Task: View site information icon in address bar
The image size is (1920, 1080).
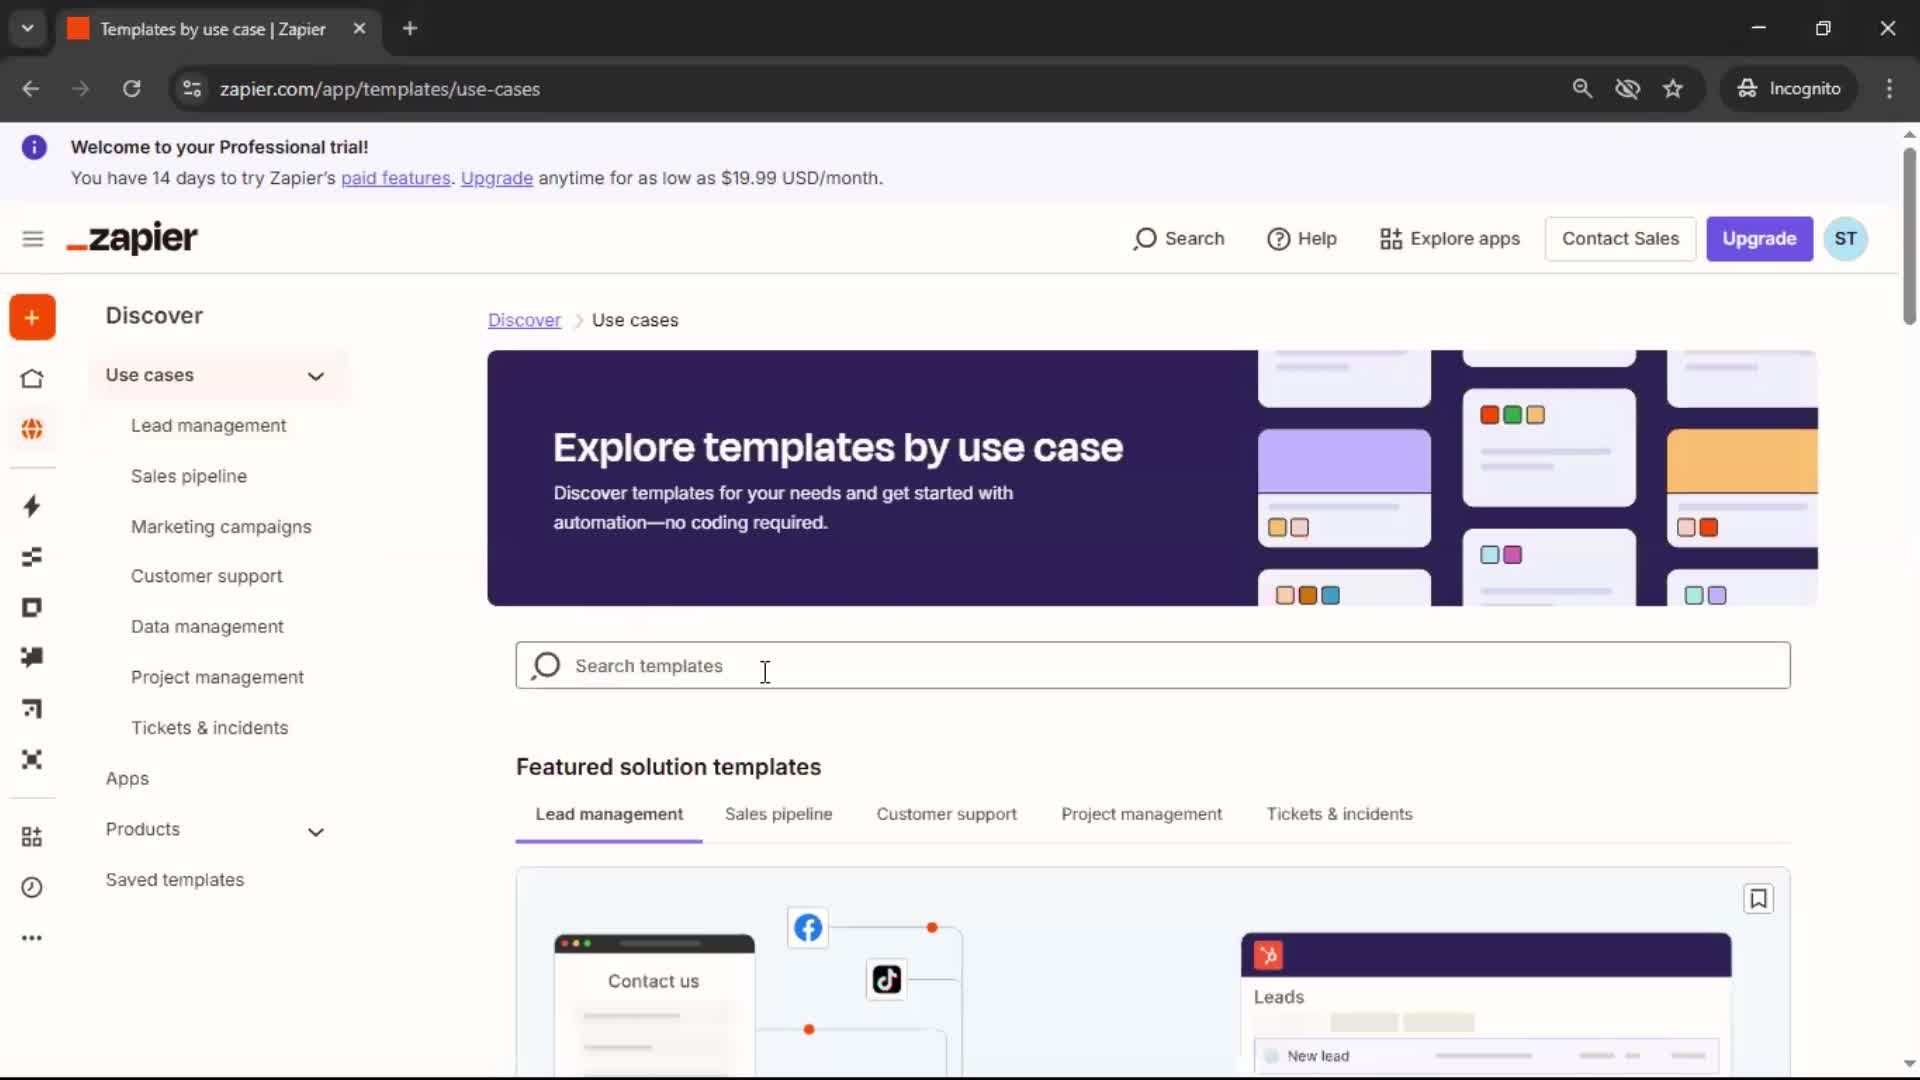Action: (x=192, y=89)
